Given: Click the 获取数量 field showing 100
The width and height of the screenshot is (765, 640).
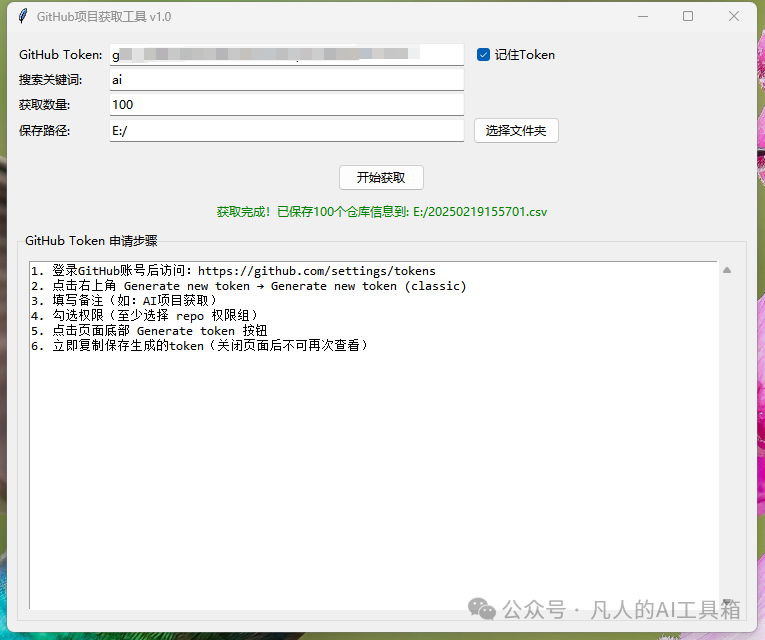Looking at the screenshot, I should tap(287, 105).
